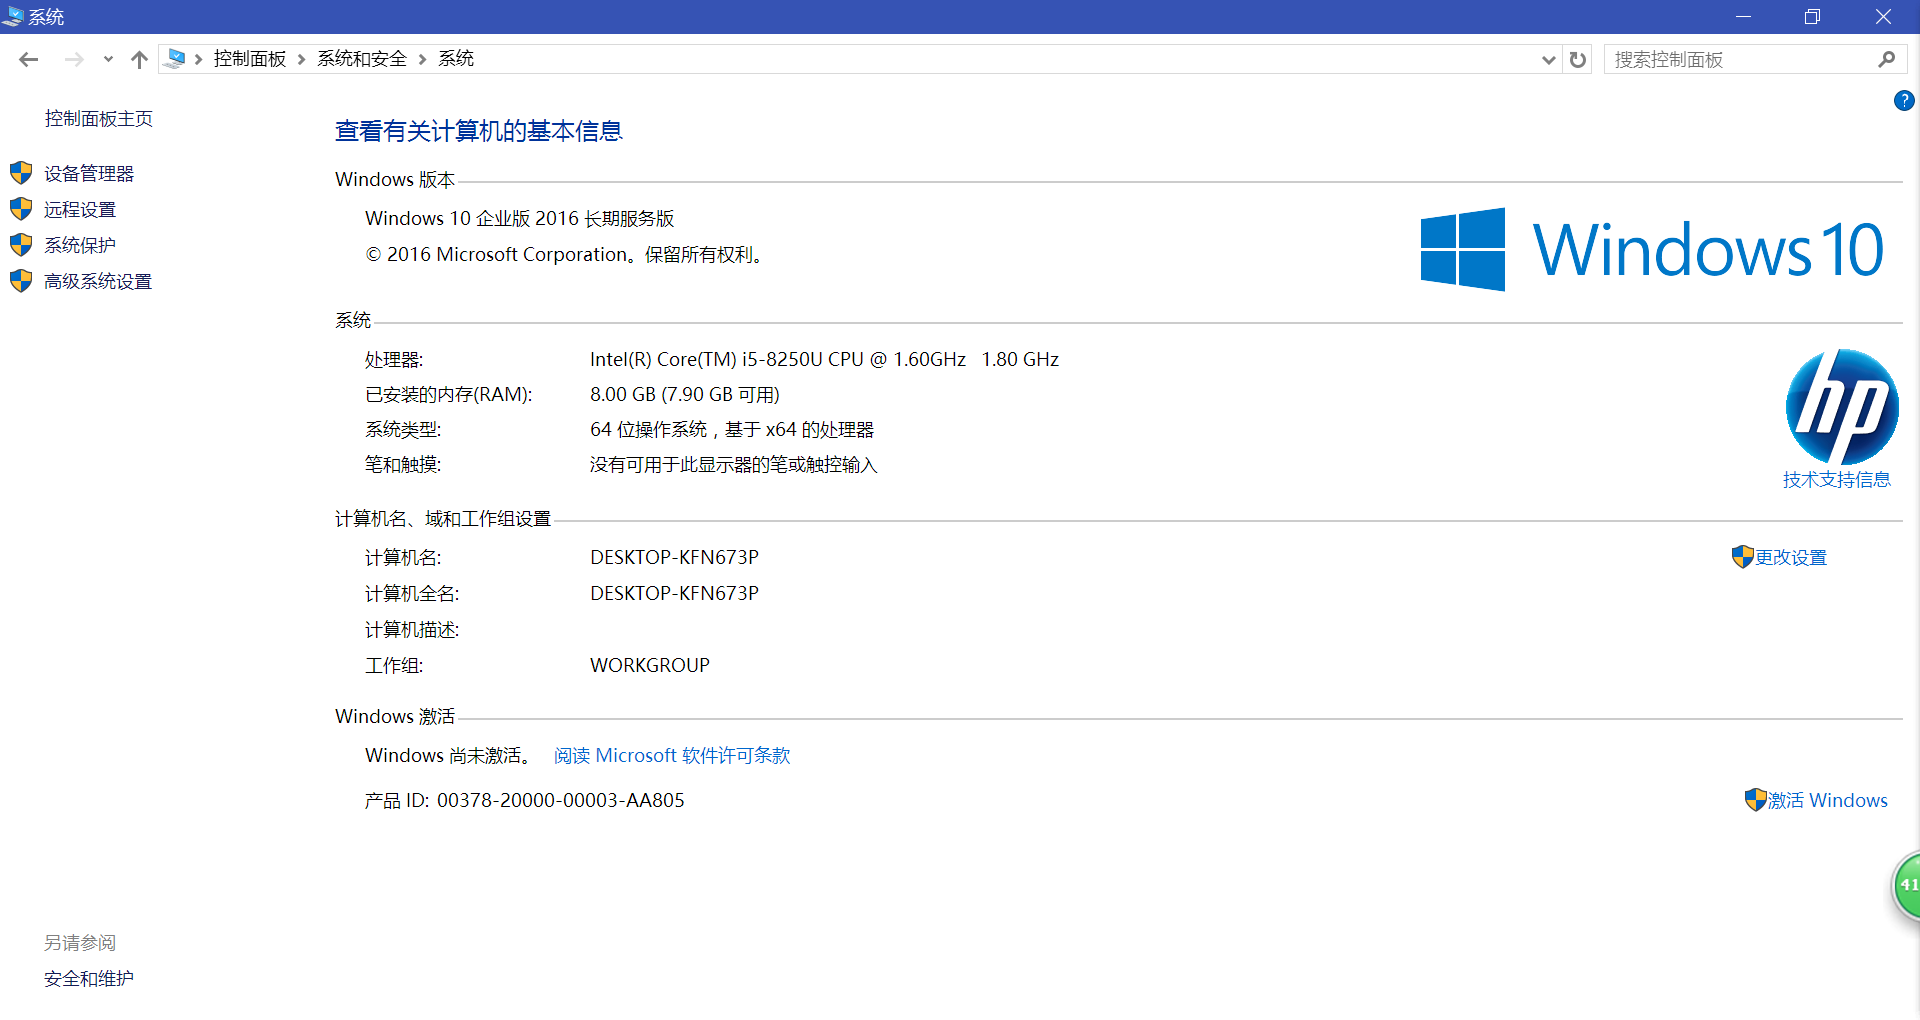The height and width of the screenshot is (1020, 1920).
Task: Click the forward navigation arrow
Action: tap(74, 59)
